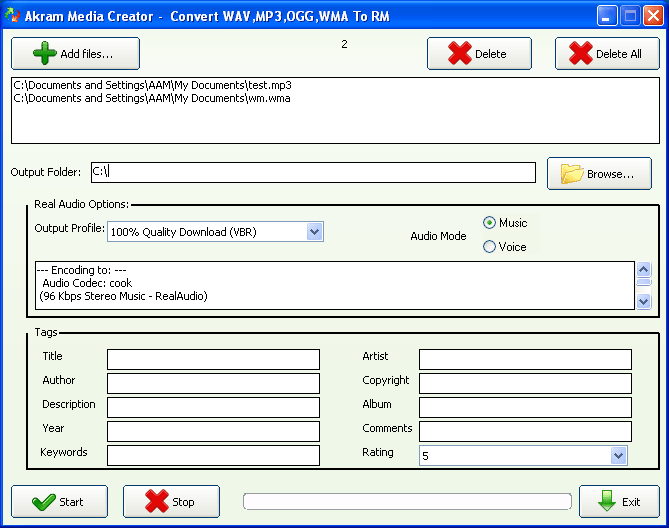Click into the Copyright tag field
669x528 pixels.
pyautogui.click(x=525, y=383)
